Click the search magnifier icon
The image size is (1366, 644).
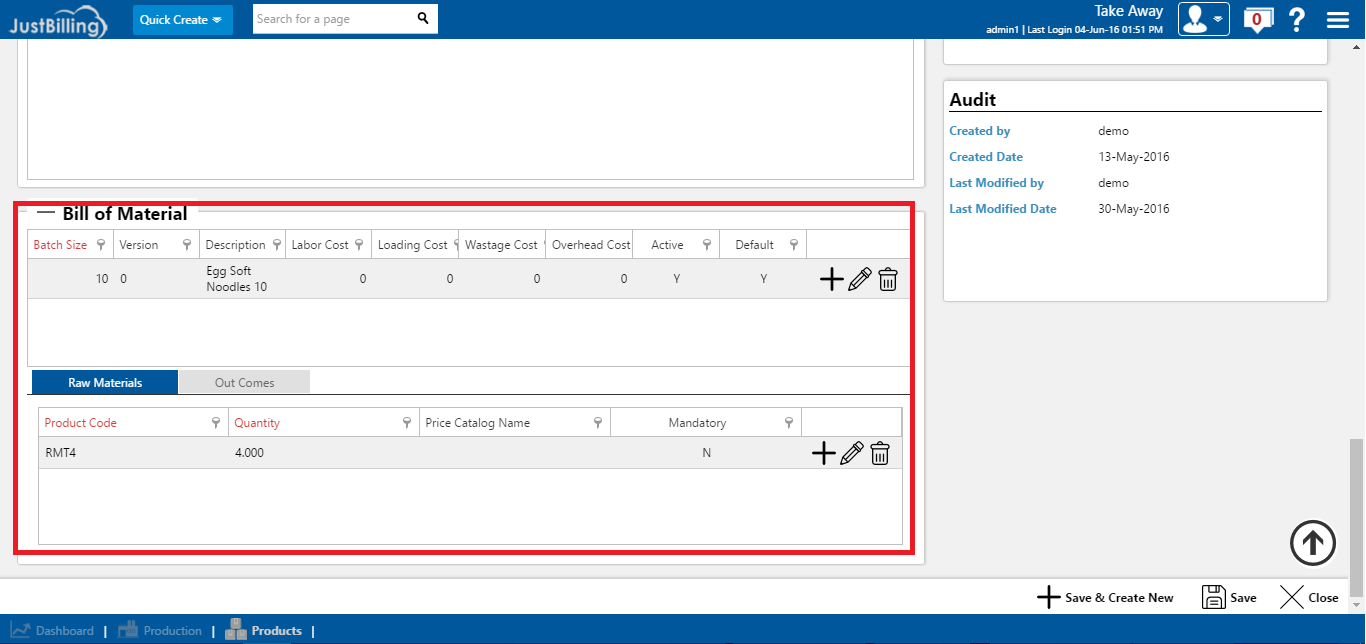click(x=423, y=18)
